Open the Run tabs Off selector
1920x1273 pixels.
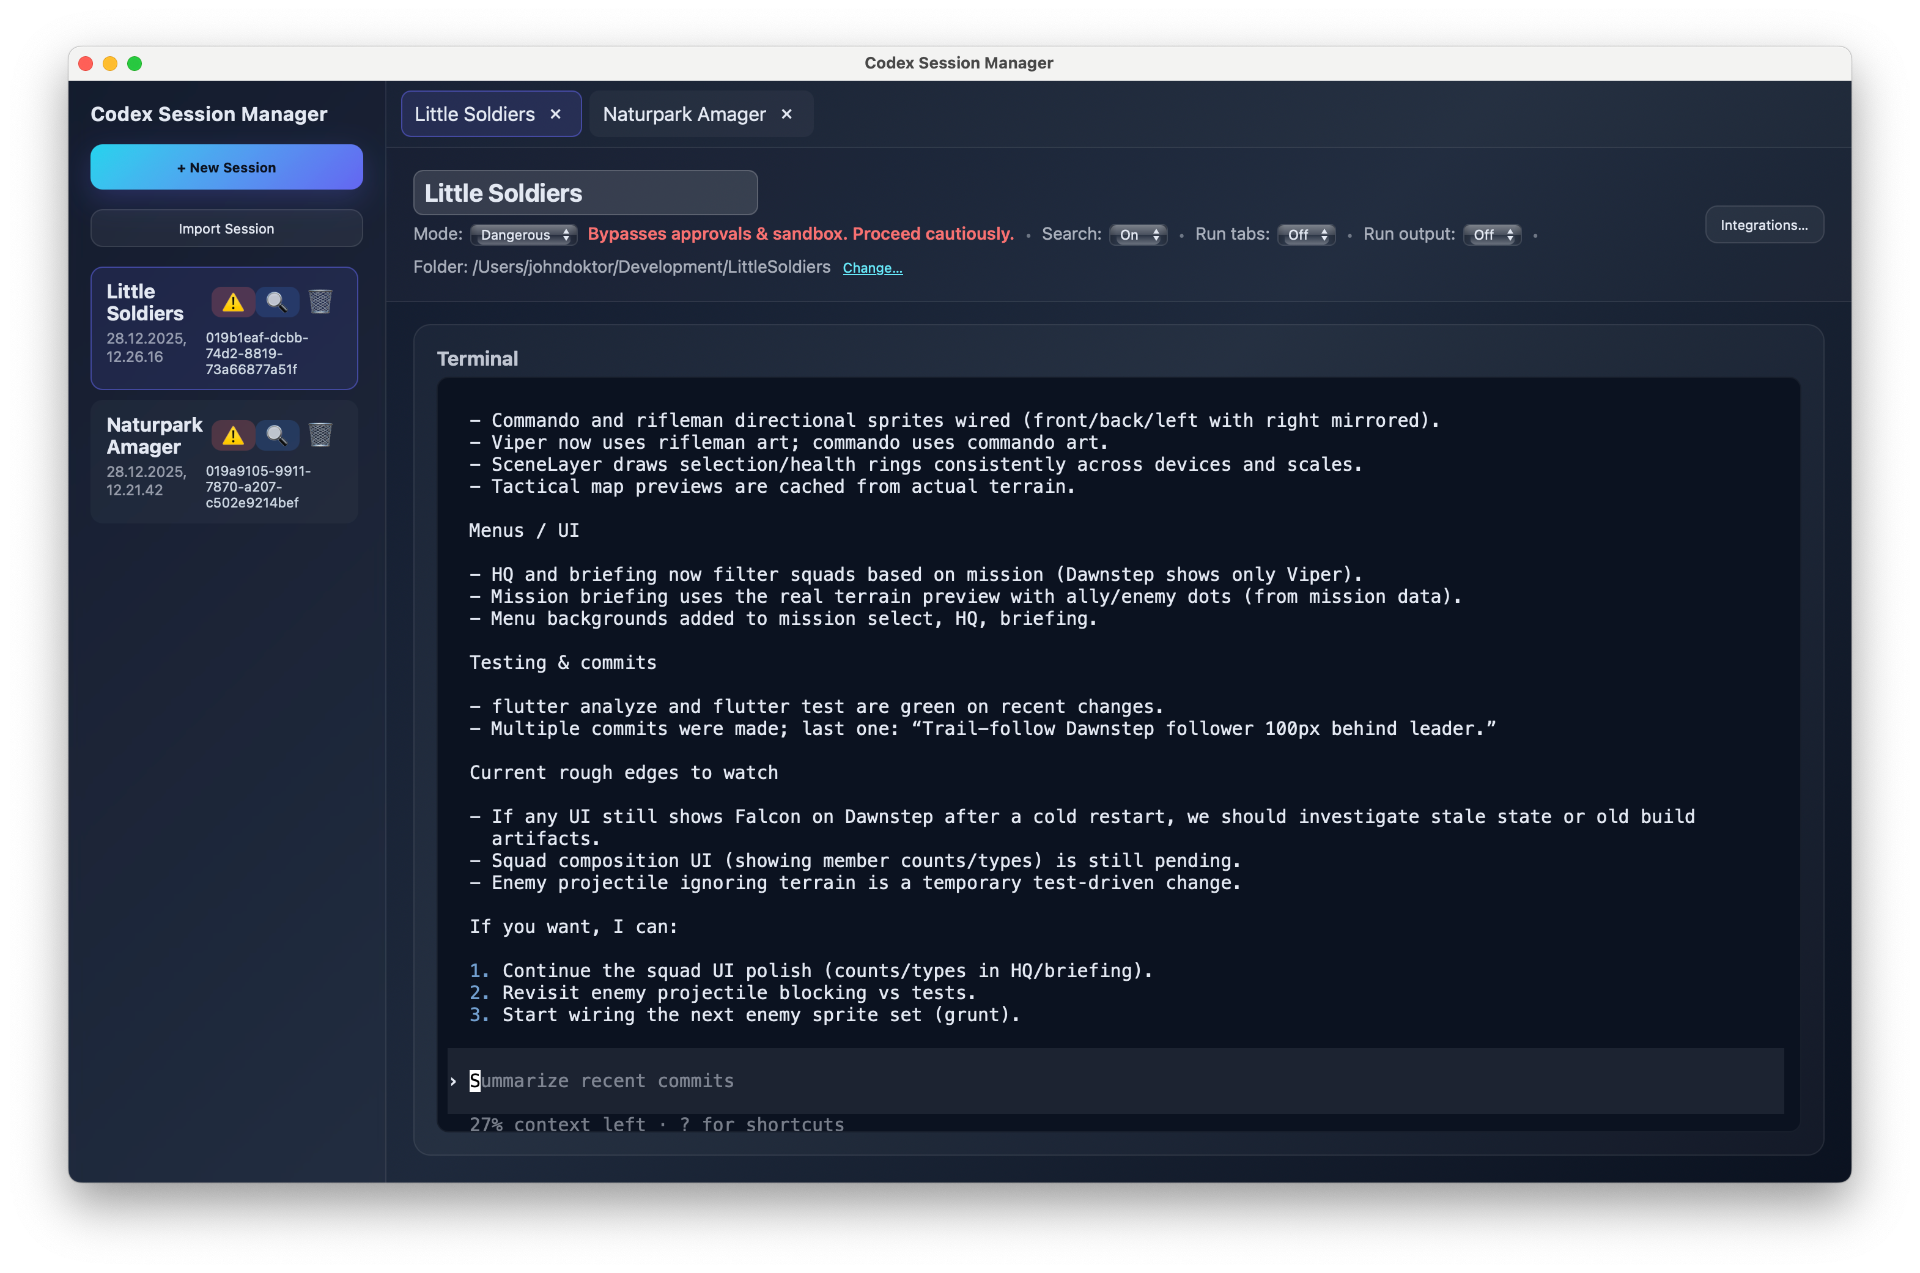coord(1306,235)
